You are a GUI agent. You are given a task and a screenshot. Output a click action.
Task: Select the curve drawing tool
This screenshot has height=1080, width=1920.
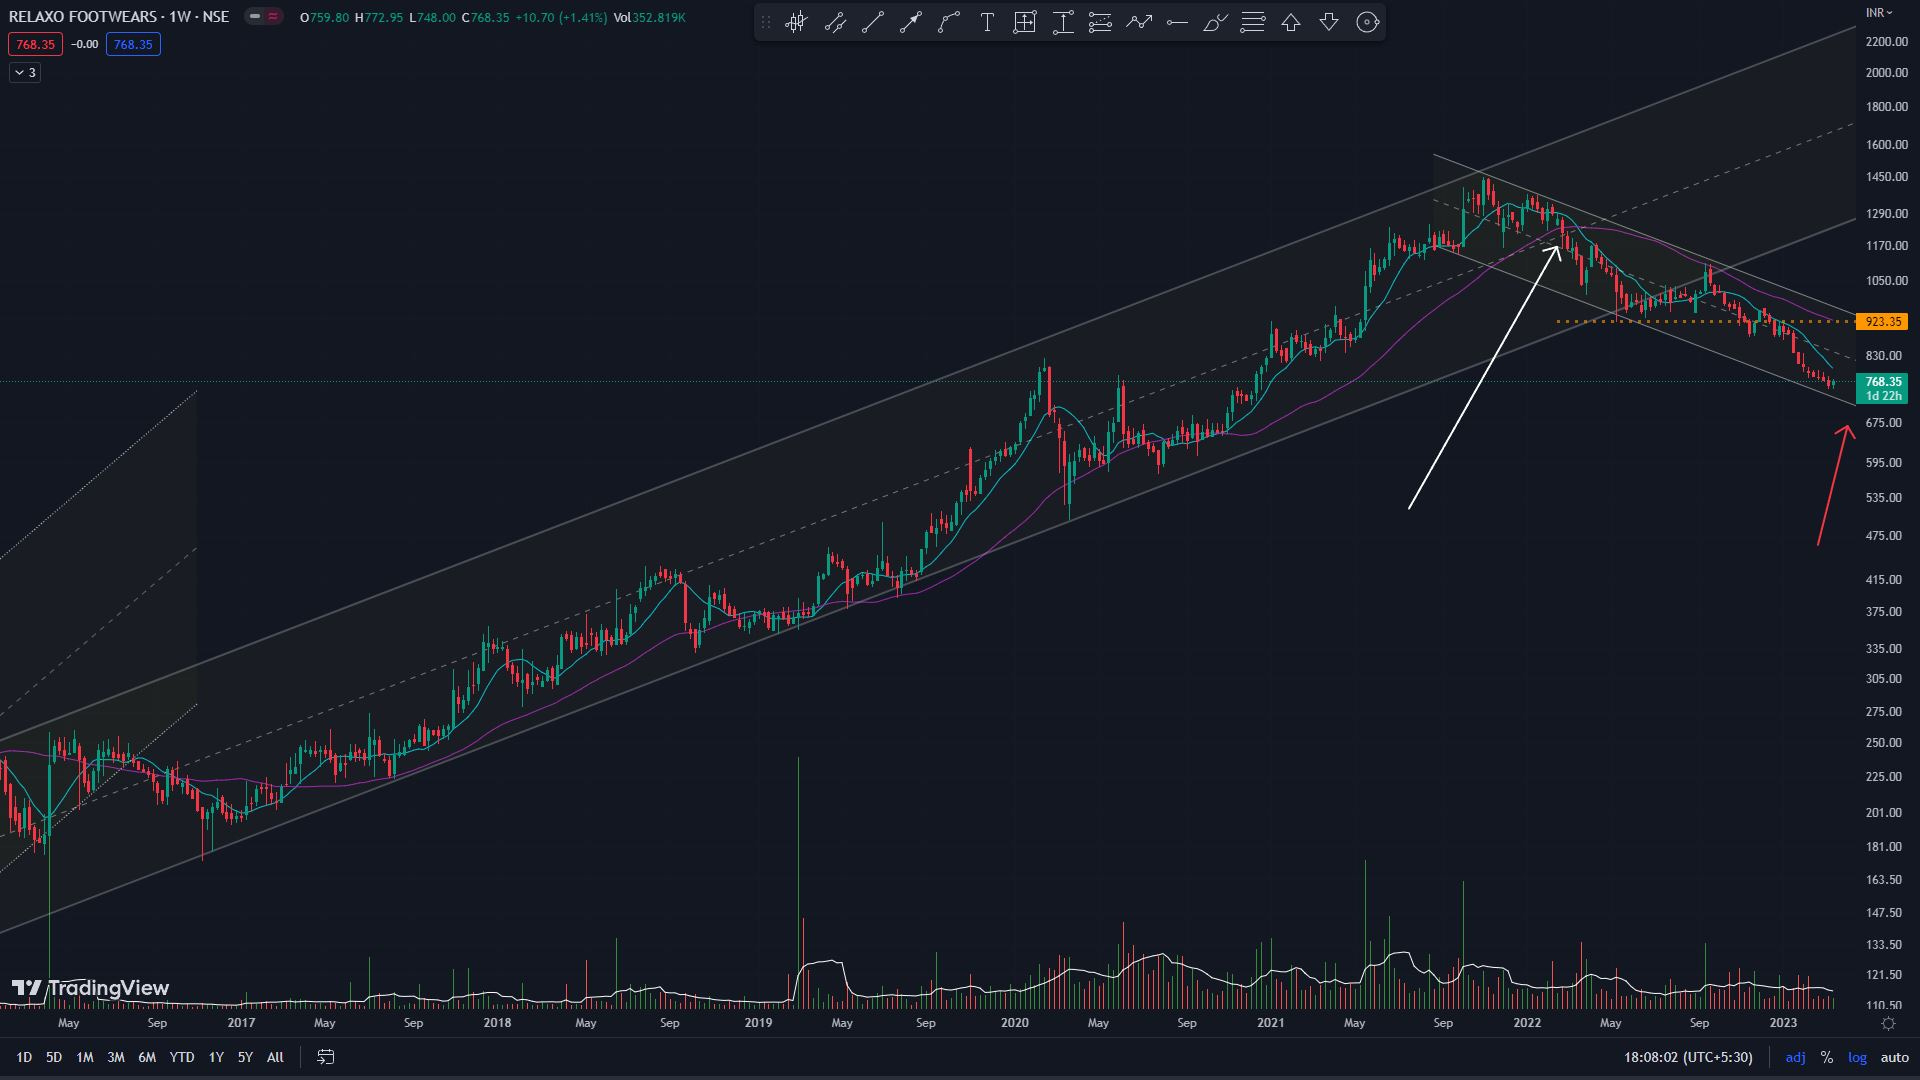pos(949,22)
